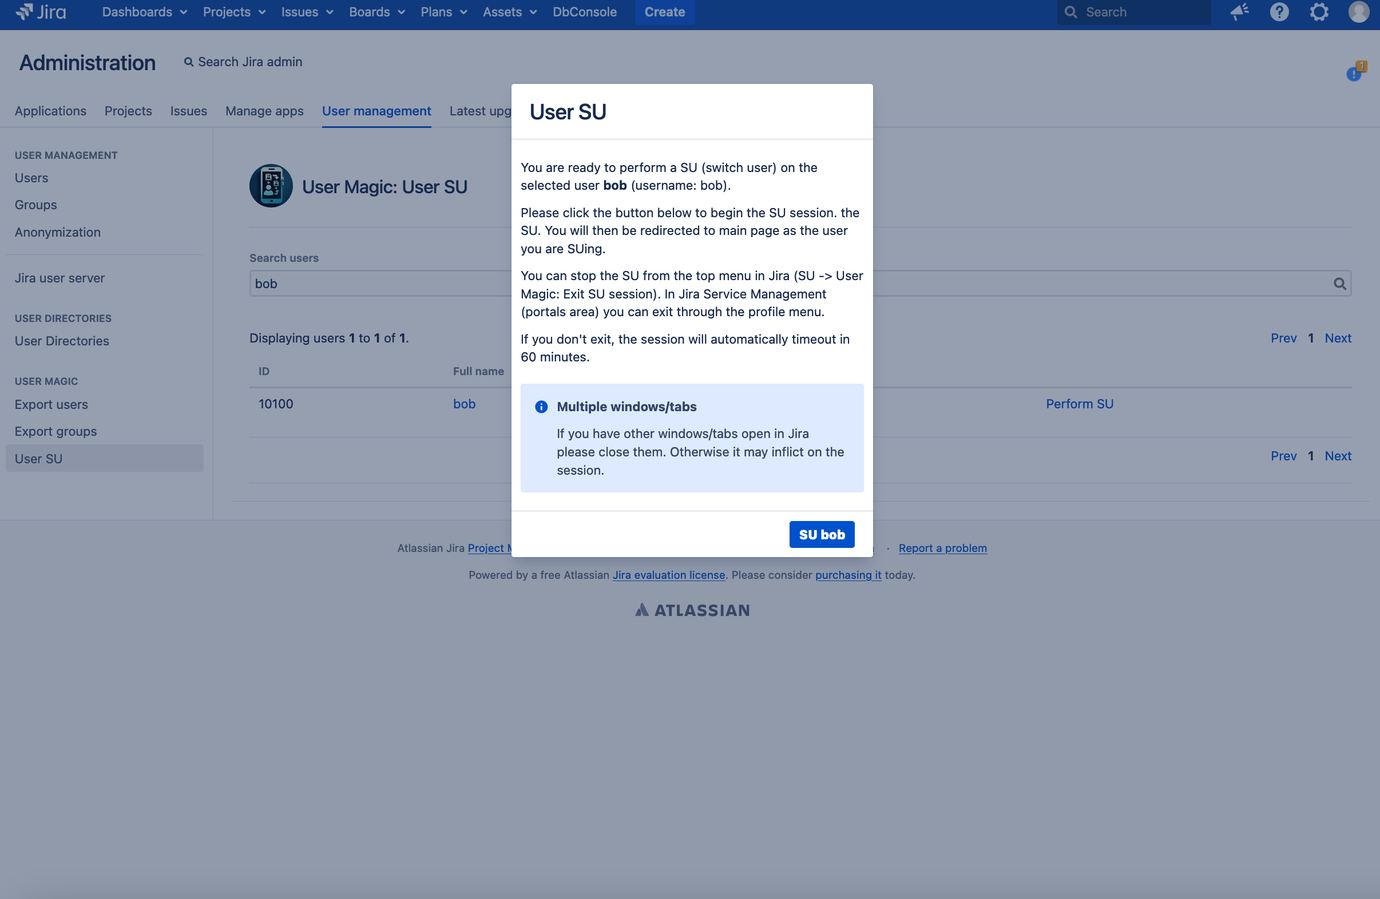Open the Jira evaluation license link
1380x899 pixels.
click(x=669, y=575)
